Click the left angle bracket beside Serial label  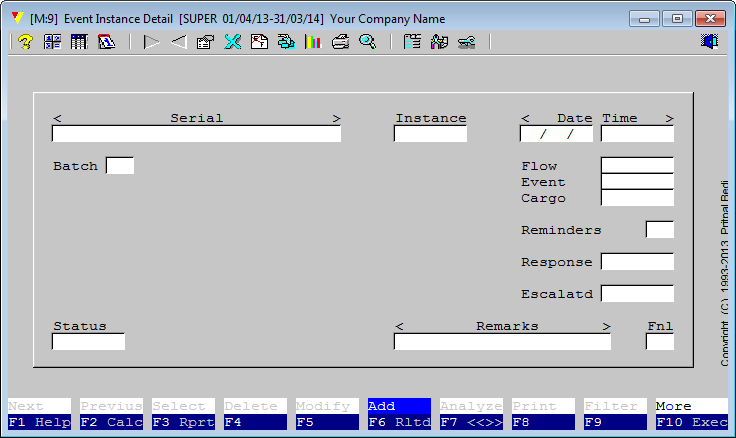pos(57,118)
